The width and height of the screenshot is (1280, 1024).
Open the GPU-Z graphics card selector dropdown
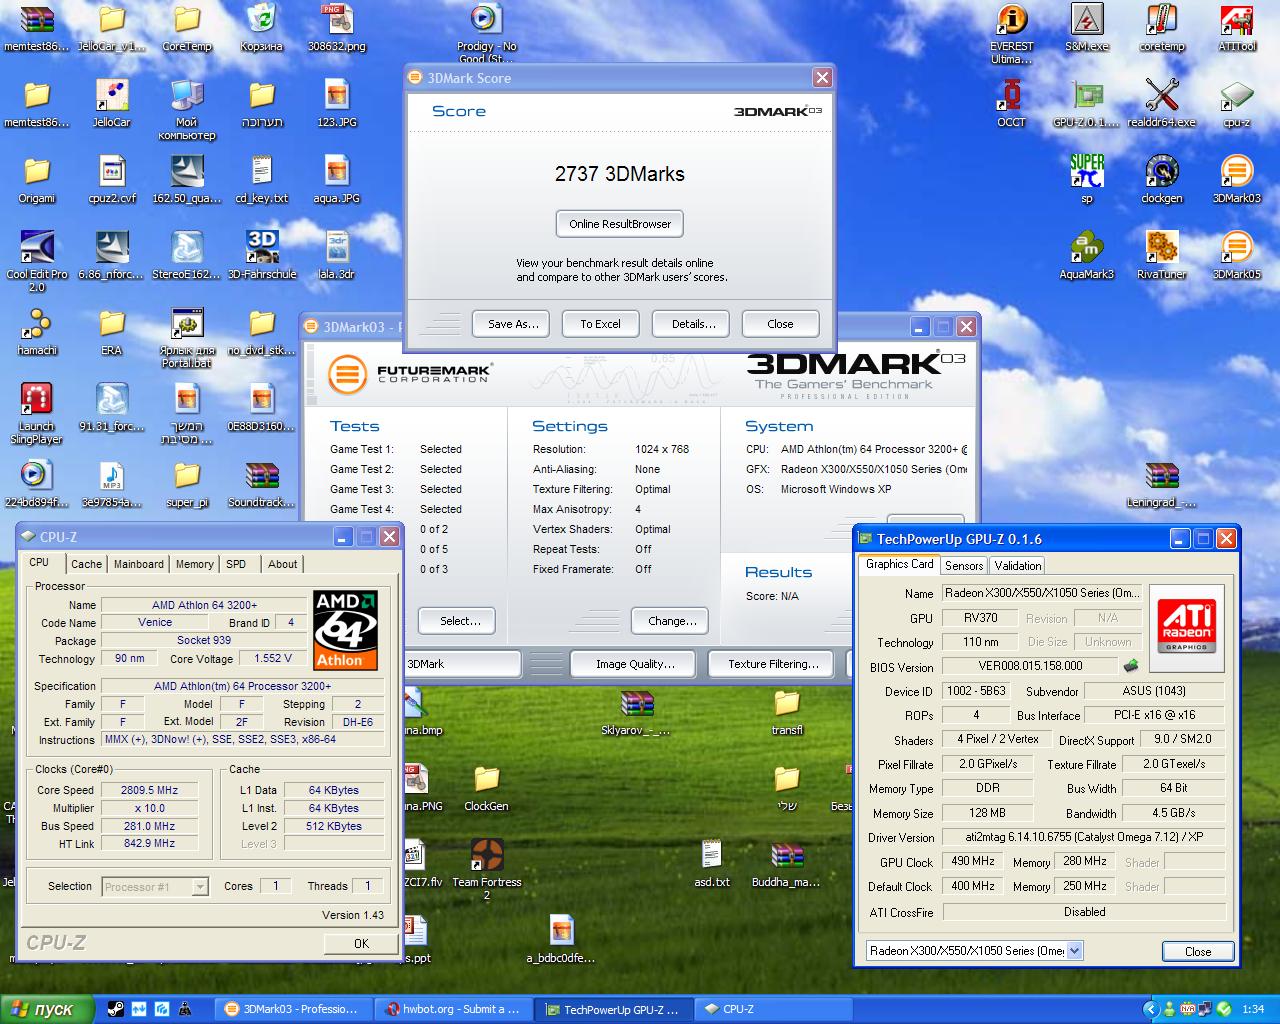point(974,951)
